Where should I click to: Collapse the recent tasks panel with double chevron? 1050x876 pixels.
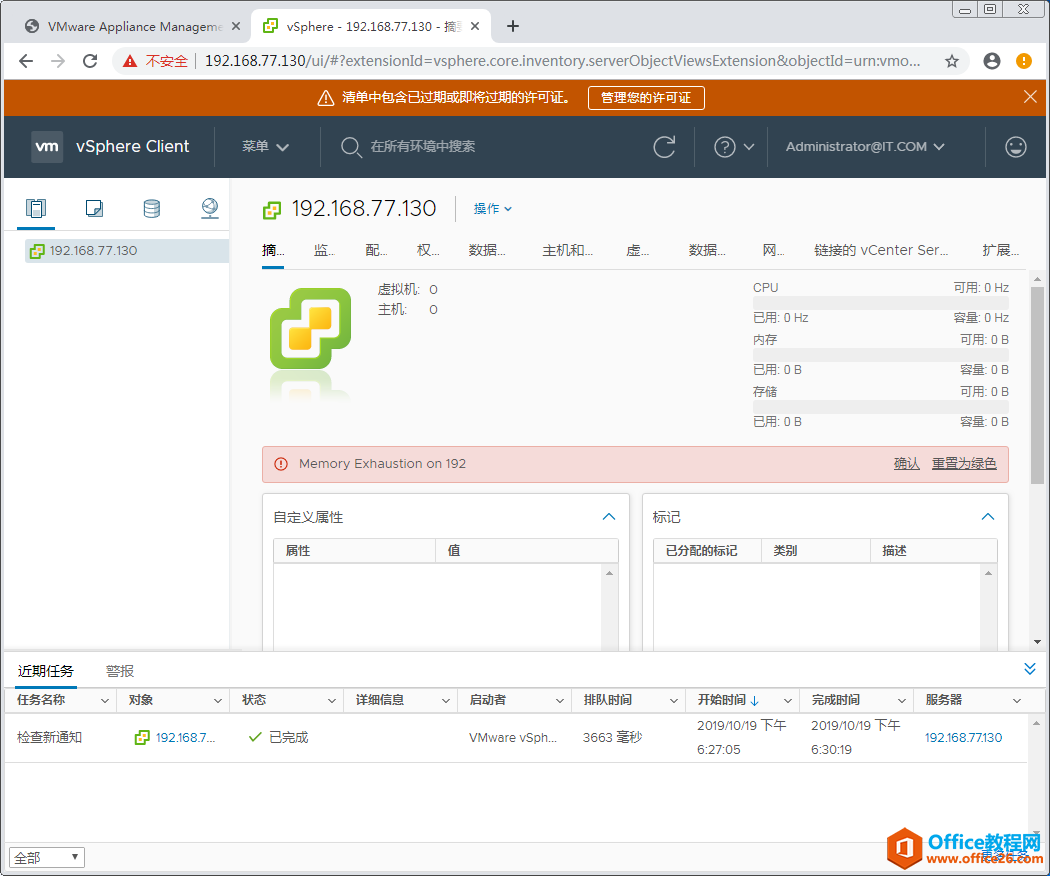pos(1030,669)
